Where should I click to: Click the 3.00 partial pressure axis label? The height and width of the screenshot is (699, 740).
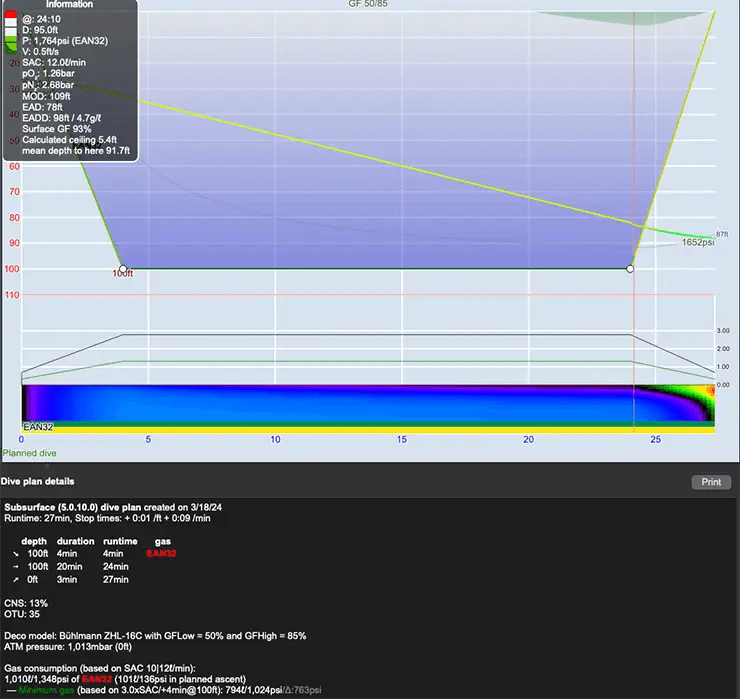[723, 331]
